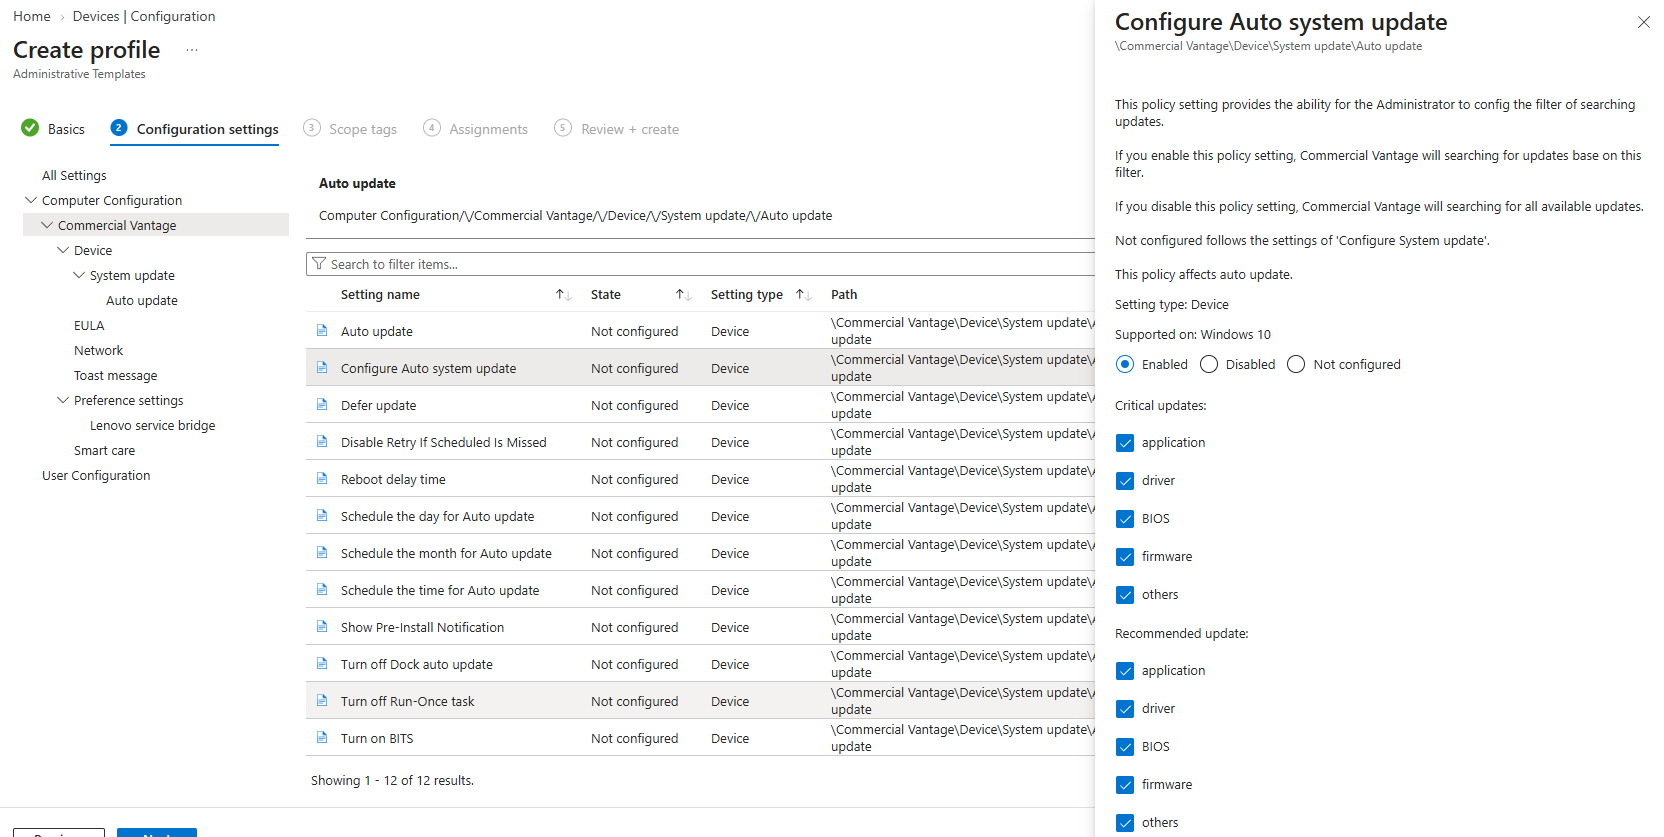1664x837 pixels.
Task: Switch to the Scope tags step
Action: [350, 129]
